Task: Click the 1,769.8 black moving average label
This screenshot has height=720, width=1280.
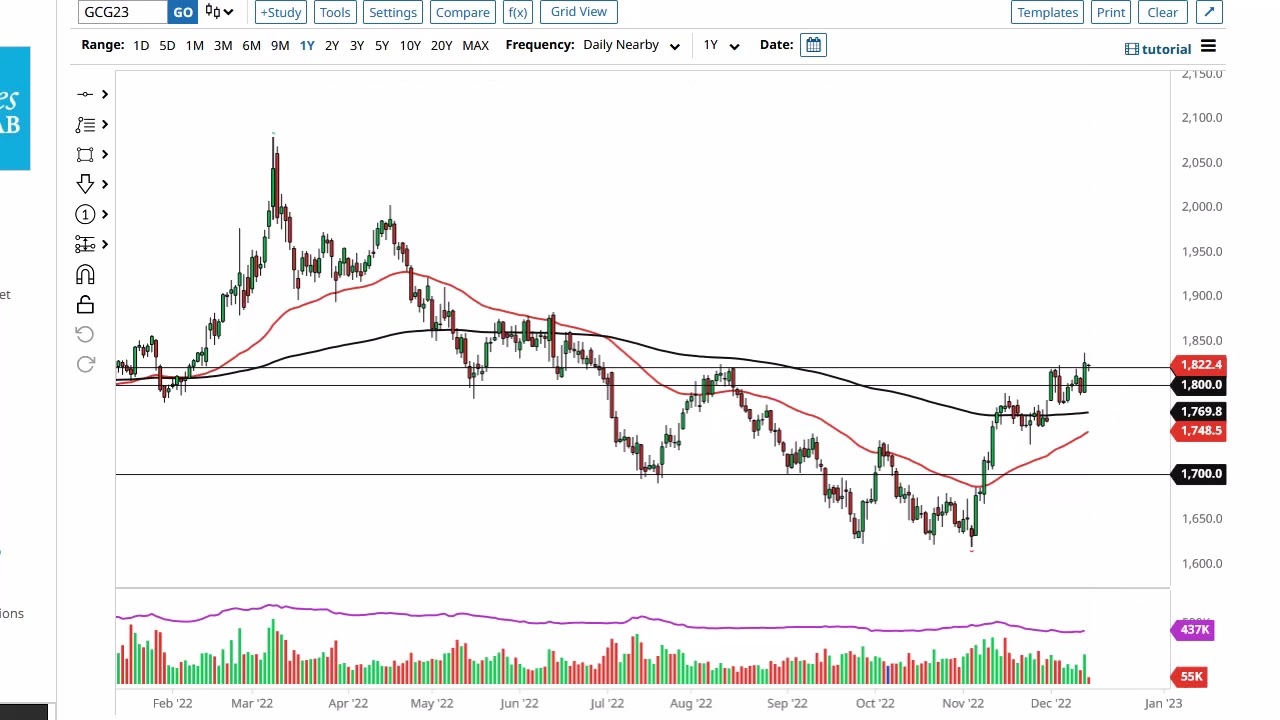Action: point(1198,412)
